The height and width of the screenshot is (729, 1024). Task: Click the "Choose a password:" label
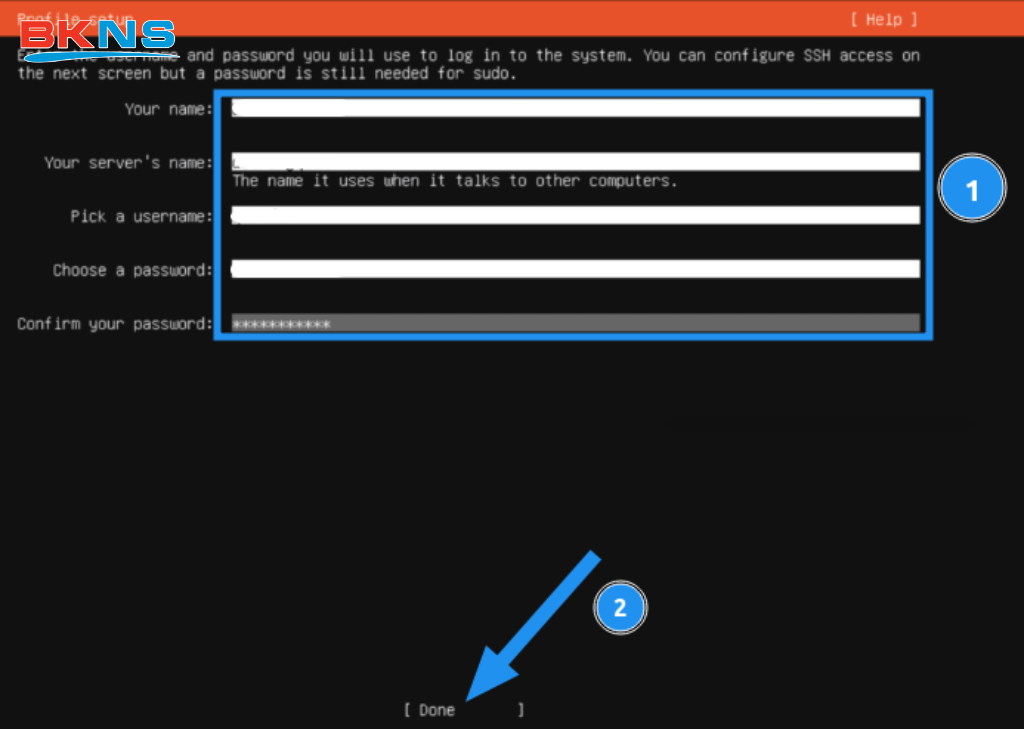[132, 270]
